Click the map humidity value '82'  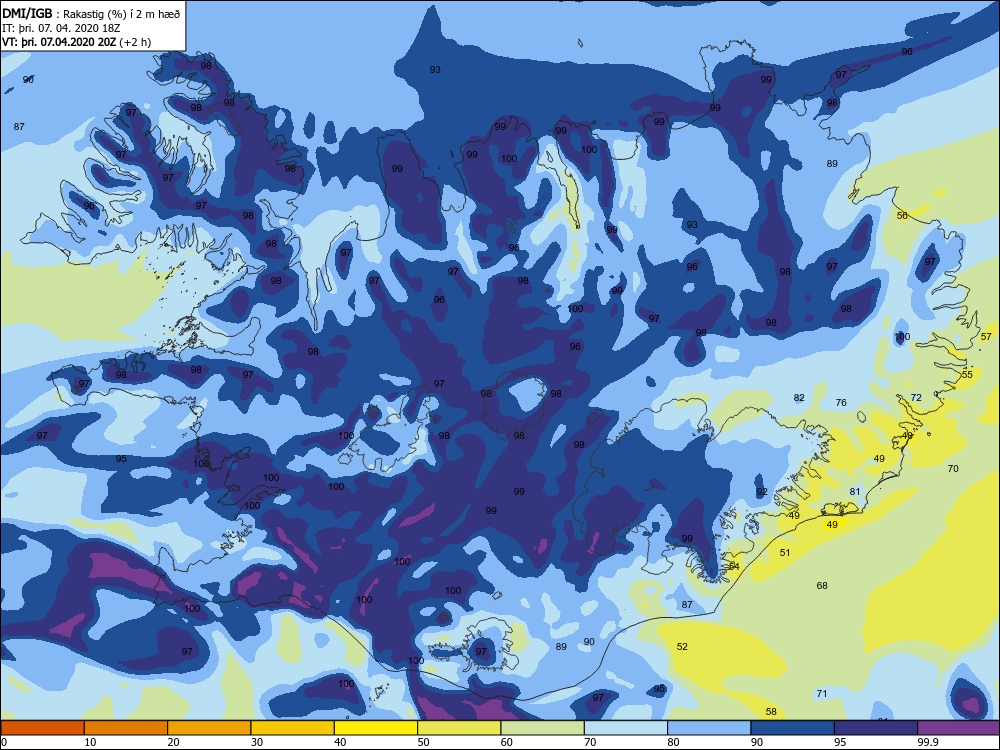(x=799, y=398)
